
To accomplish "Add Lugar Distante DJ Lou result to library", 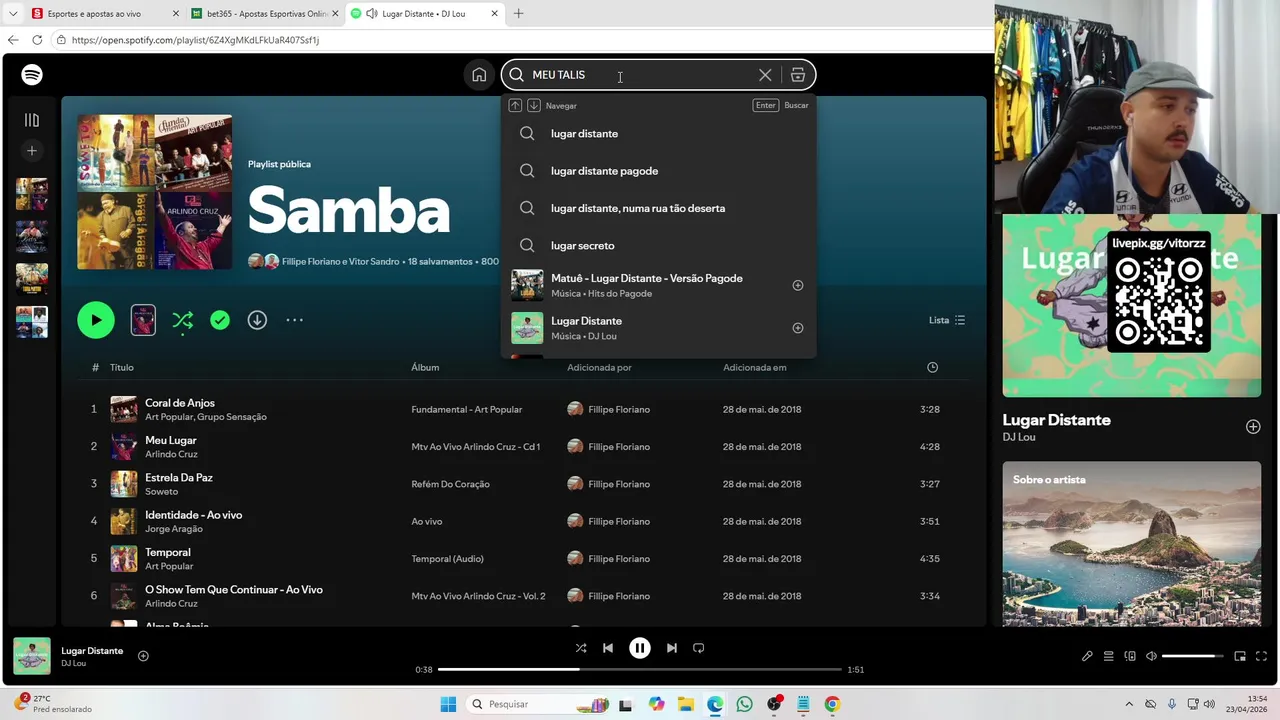I will (798, 328).
